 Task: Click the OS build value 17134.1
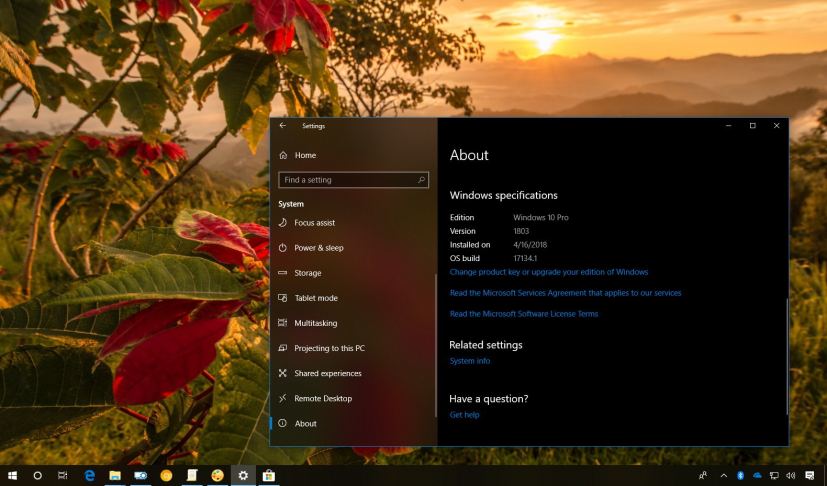[x=525, y=259]
